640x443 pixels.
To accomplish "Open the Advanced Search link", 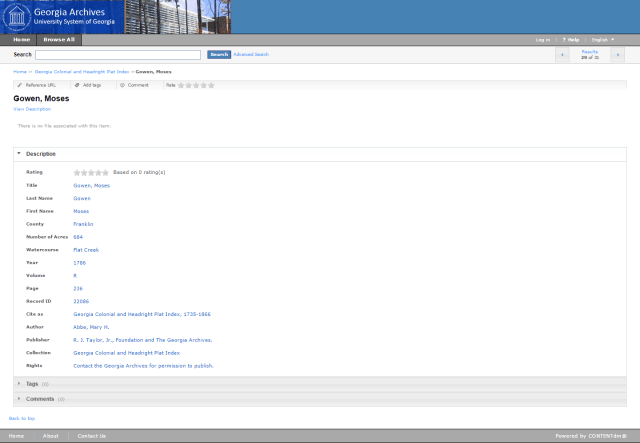I will (x=251, y=54).
